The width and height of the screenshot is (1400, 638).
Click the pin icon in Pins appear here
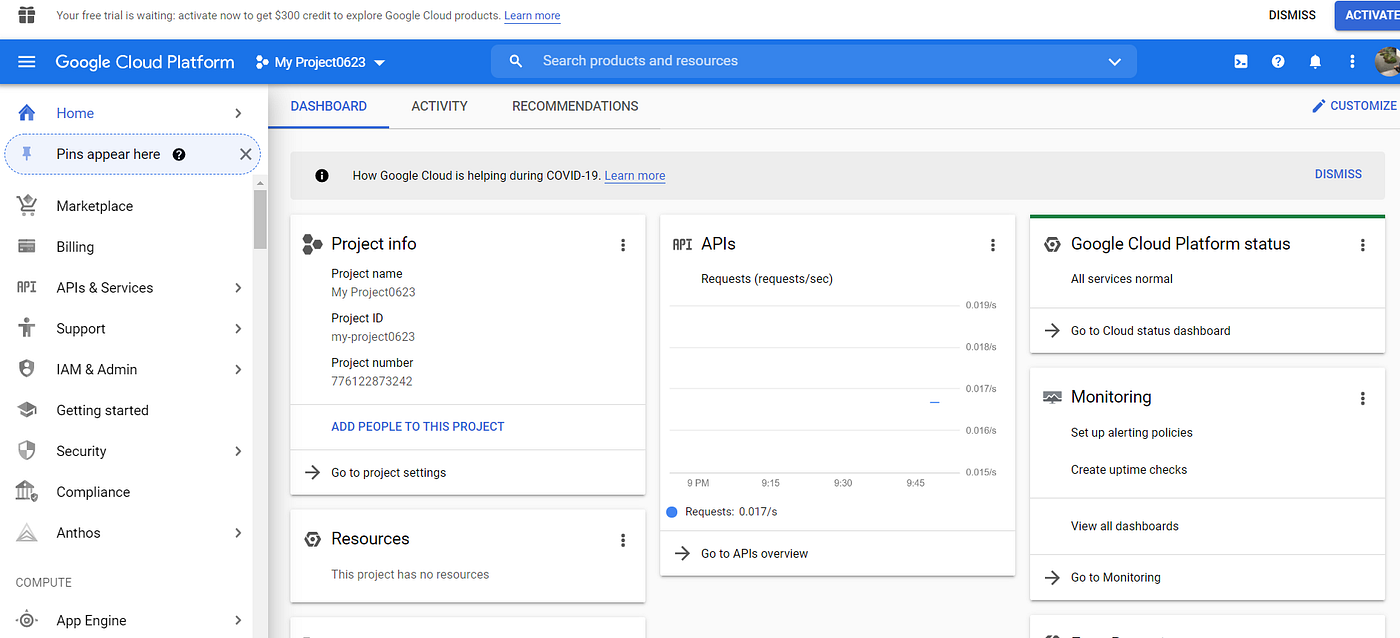coord(27,154)
